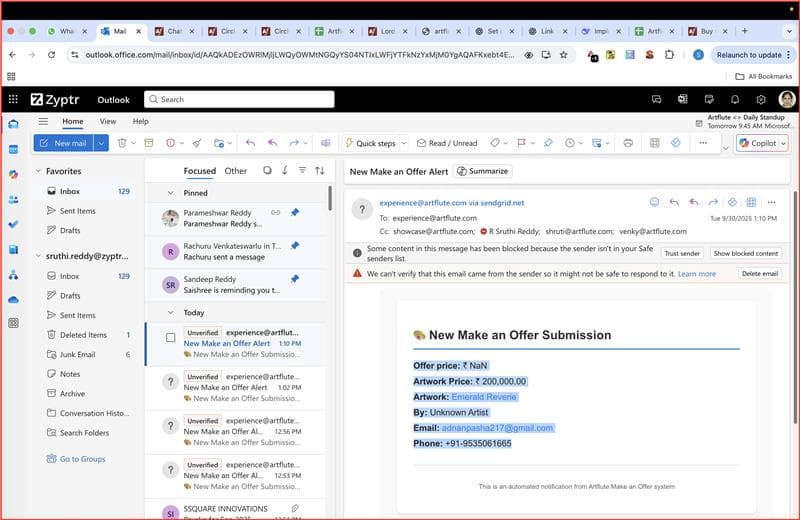The width and height of the screenshot is (800, 520).
Task: Click the print icon in the ribbon
Action: click(x=627, y=143)
